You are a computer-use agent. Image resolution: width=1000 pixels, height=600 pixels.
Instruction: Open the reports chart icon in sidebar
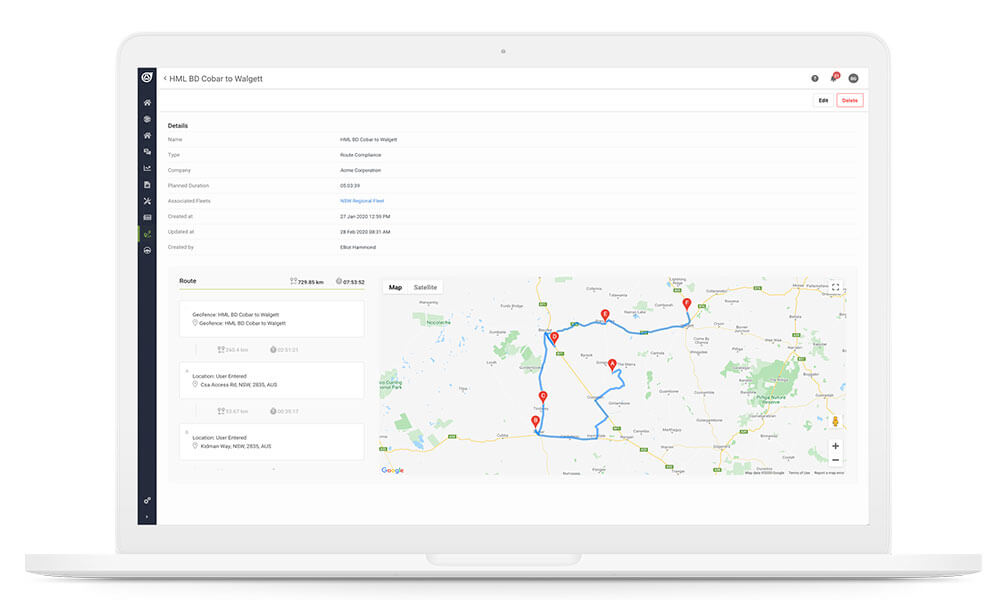(x=146, y=168)
